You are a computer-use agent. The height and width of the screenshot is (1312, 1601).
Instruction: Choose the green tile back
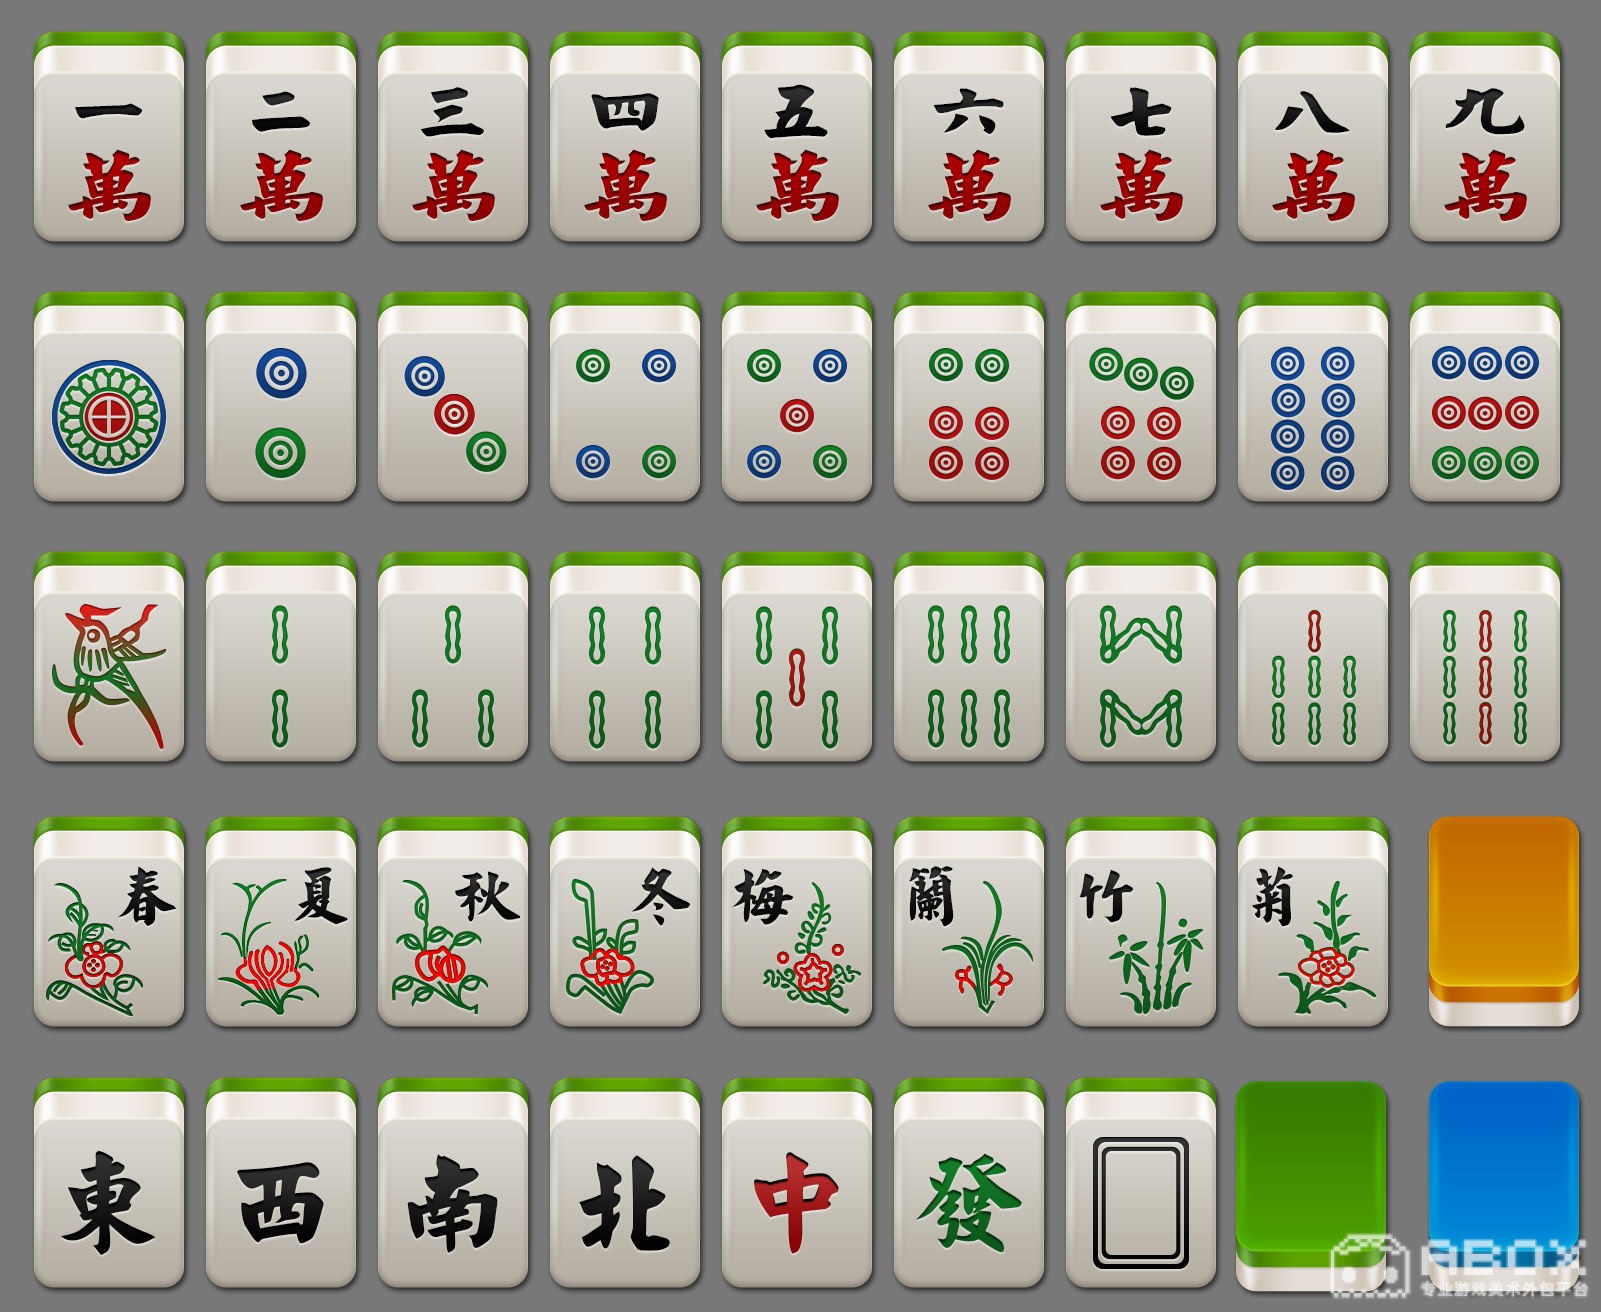1312,1185
